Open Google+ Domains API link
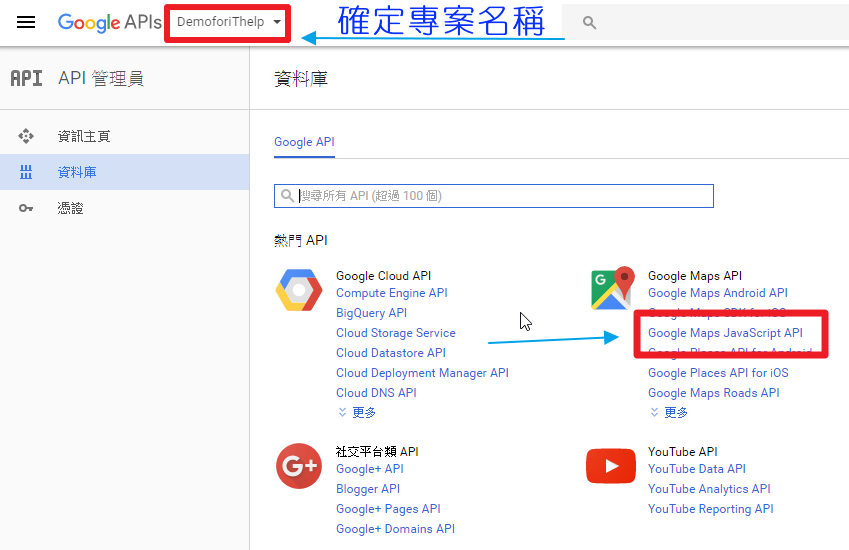The image size is (849, 550). coord(395,529)
